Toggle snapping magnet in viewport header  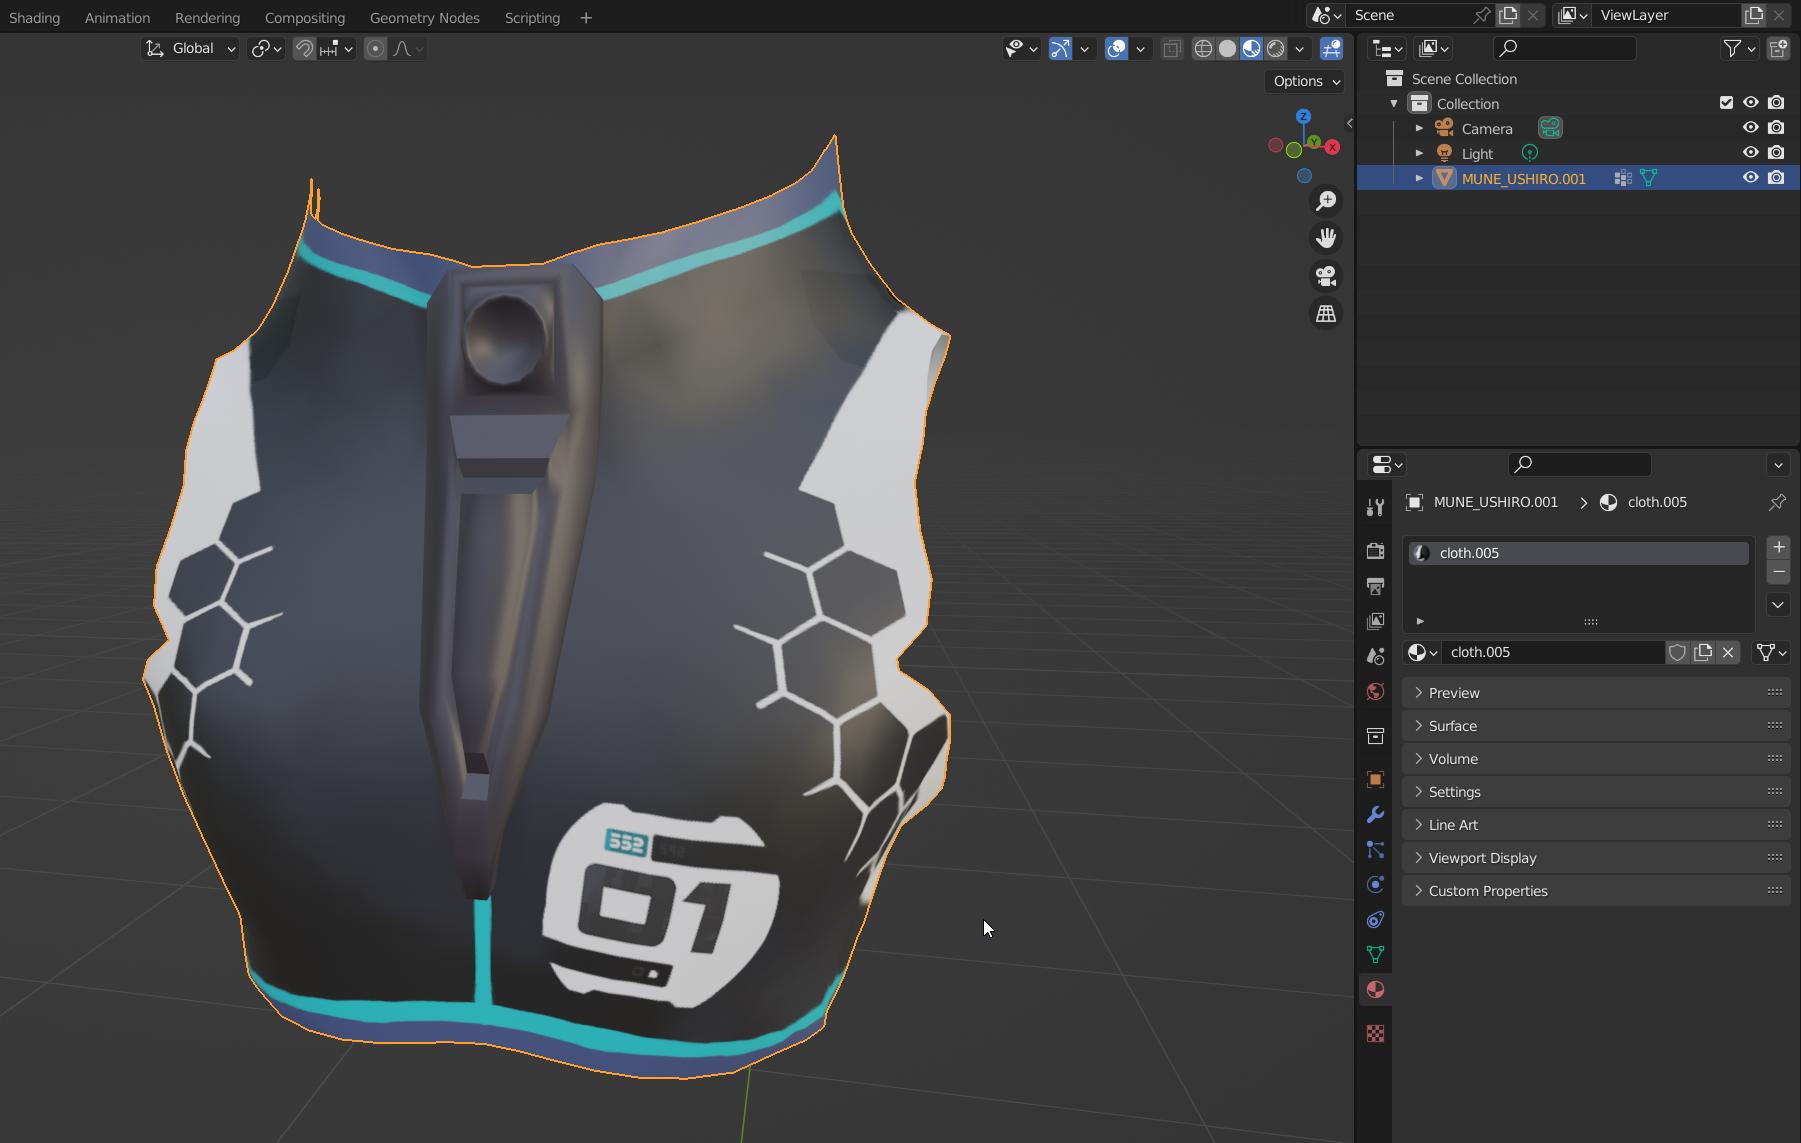tap(304, 48)
